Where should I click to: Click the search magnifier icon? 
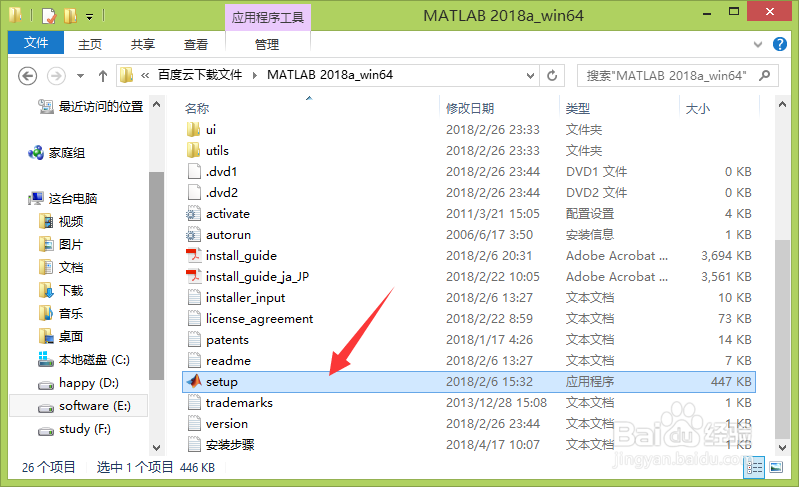coord(764,75)
